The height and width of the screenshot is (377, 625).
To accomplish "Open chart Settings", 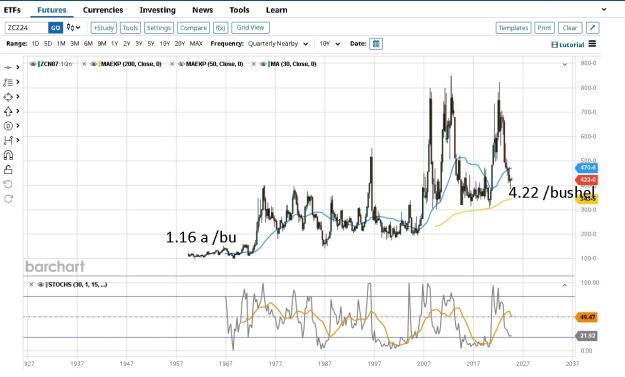I will pos(159,28).
